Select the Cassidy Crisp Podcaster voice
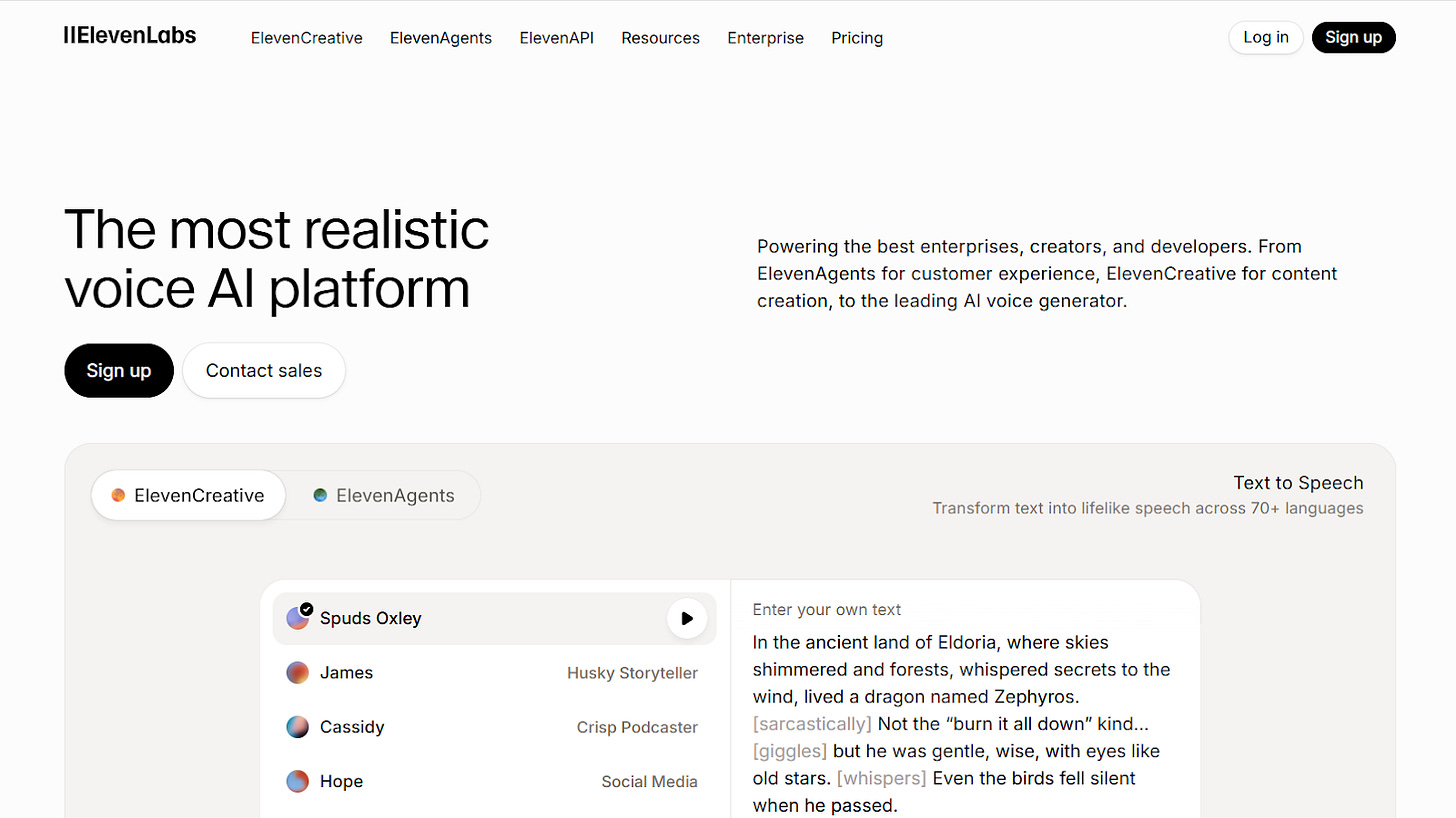 point(495,727)
